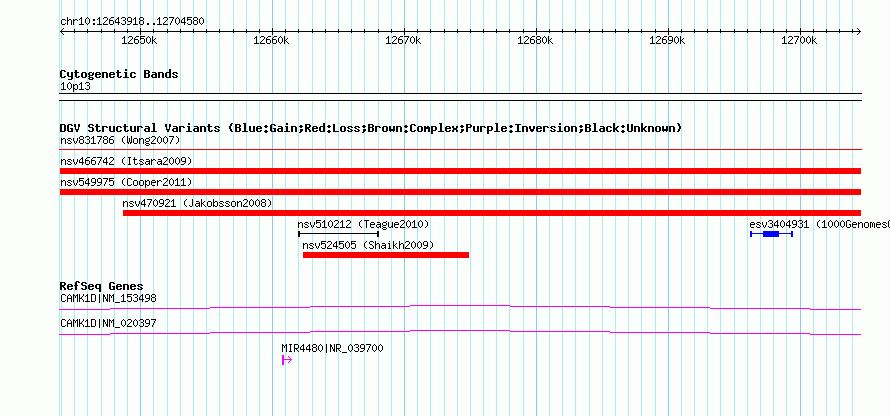
Task: Click the RefSeq Genes track heading
Action: click(102, 286)
